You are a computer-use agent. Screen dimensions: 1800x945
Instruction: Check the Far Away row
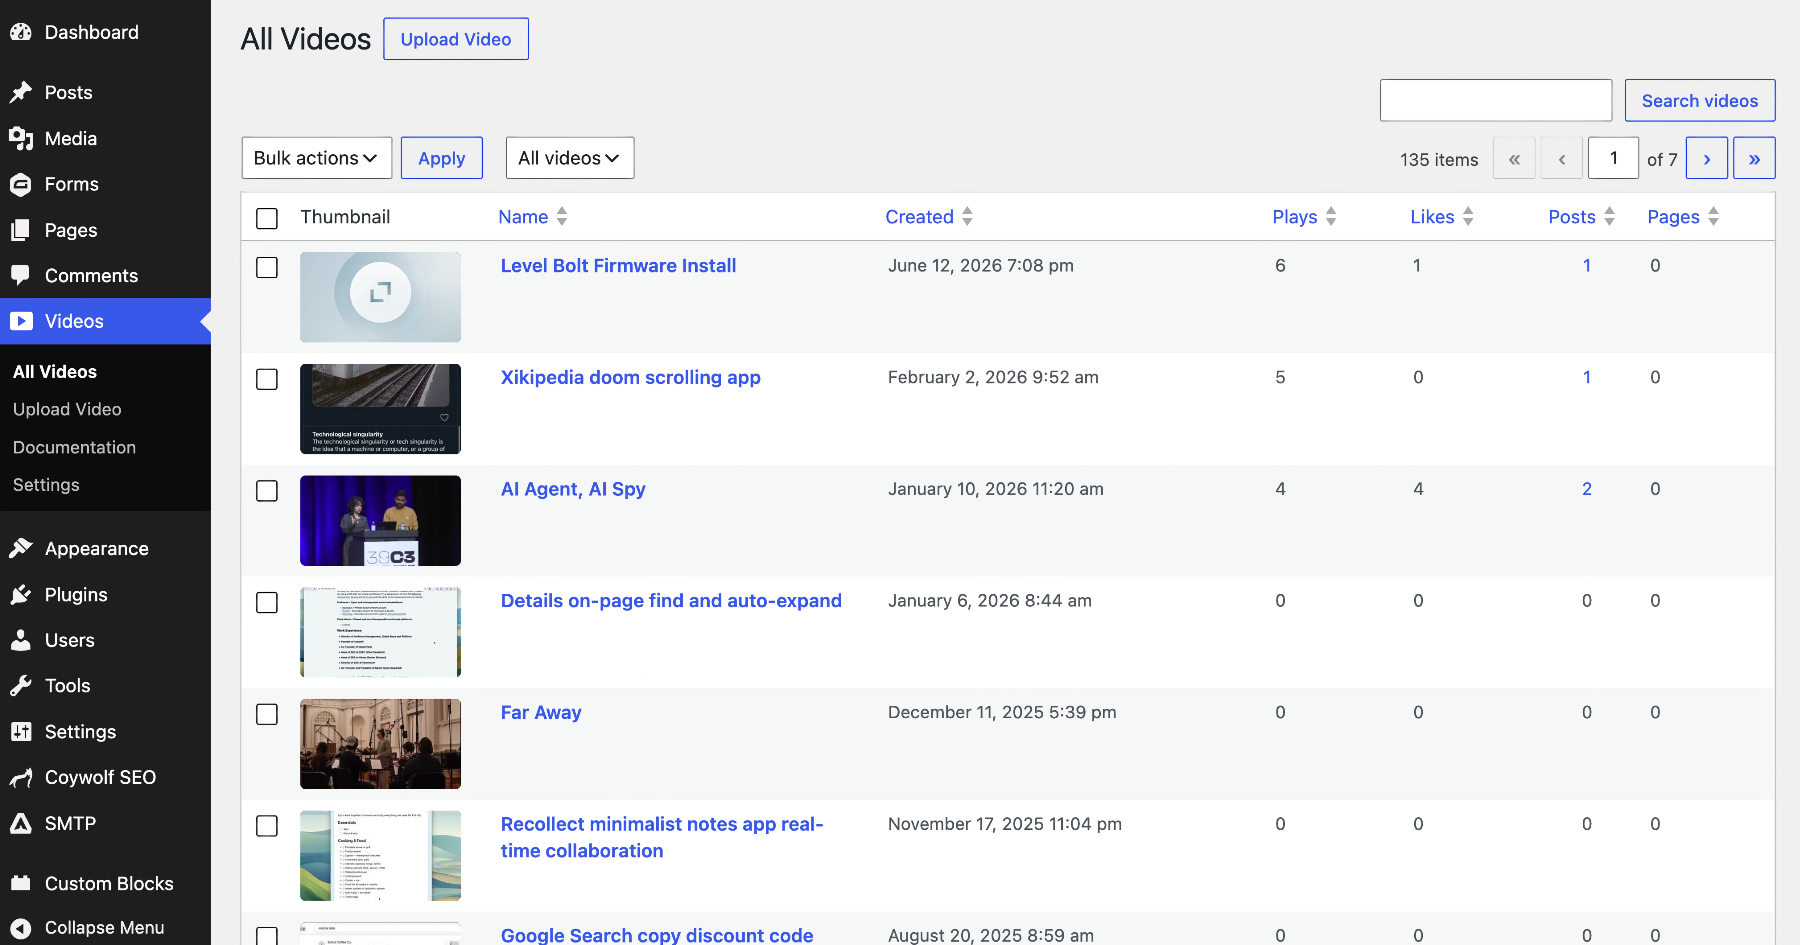click(267, 714)
